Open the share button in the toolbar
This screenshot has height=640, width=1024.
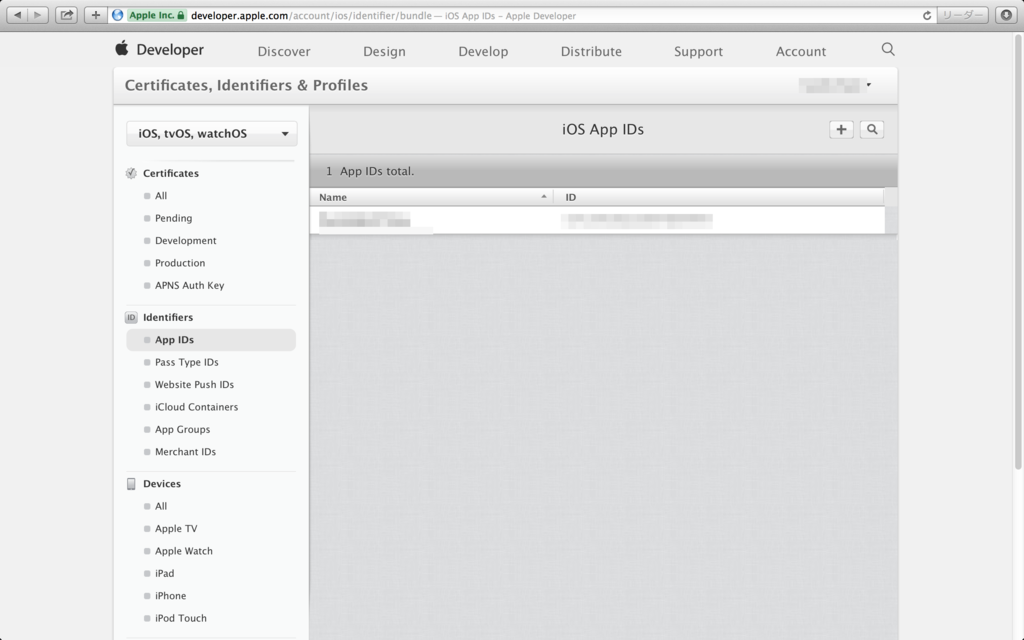67,15
